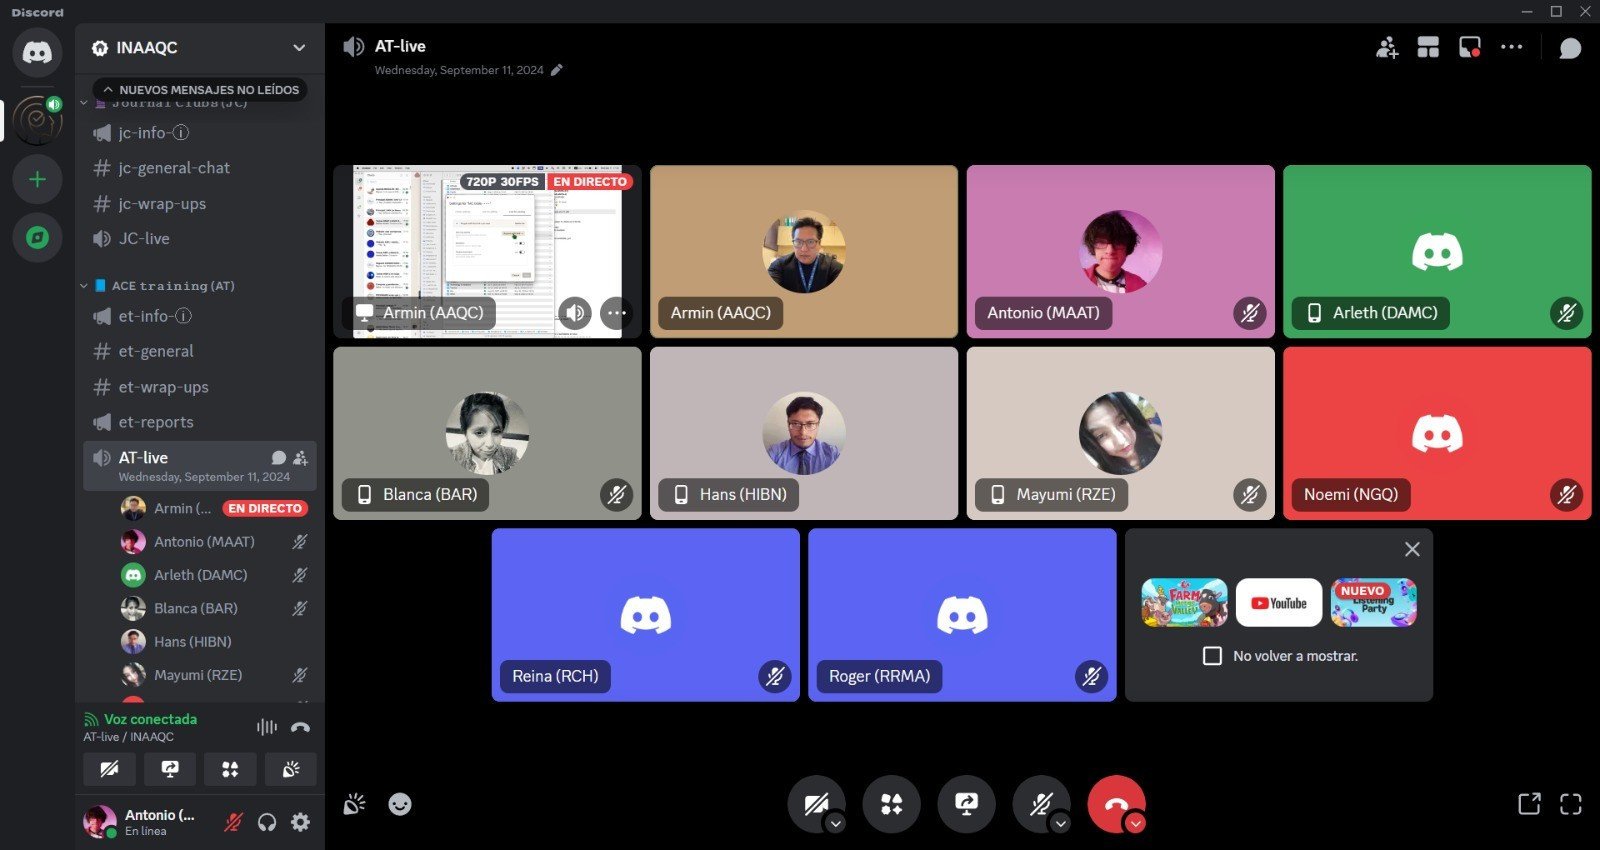Open the et-wrap-ups text channel
This screenshot has width=1600, height=850.
[x=163, y=387]
